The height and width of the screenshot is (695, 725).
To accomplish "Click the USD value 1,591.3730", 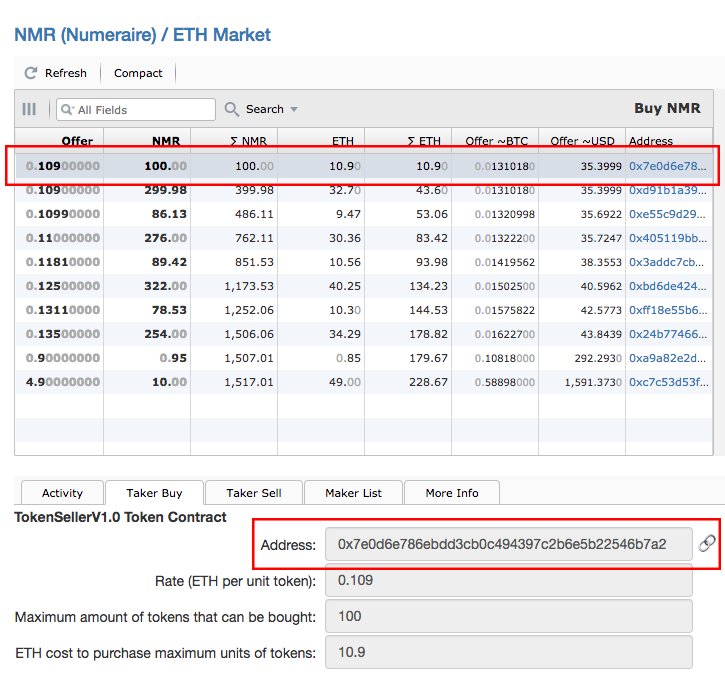I will point(593,382).
